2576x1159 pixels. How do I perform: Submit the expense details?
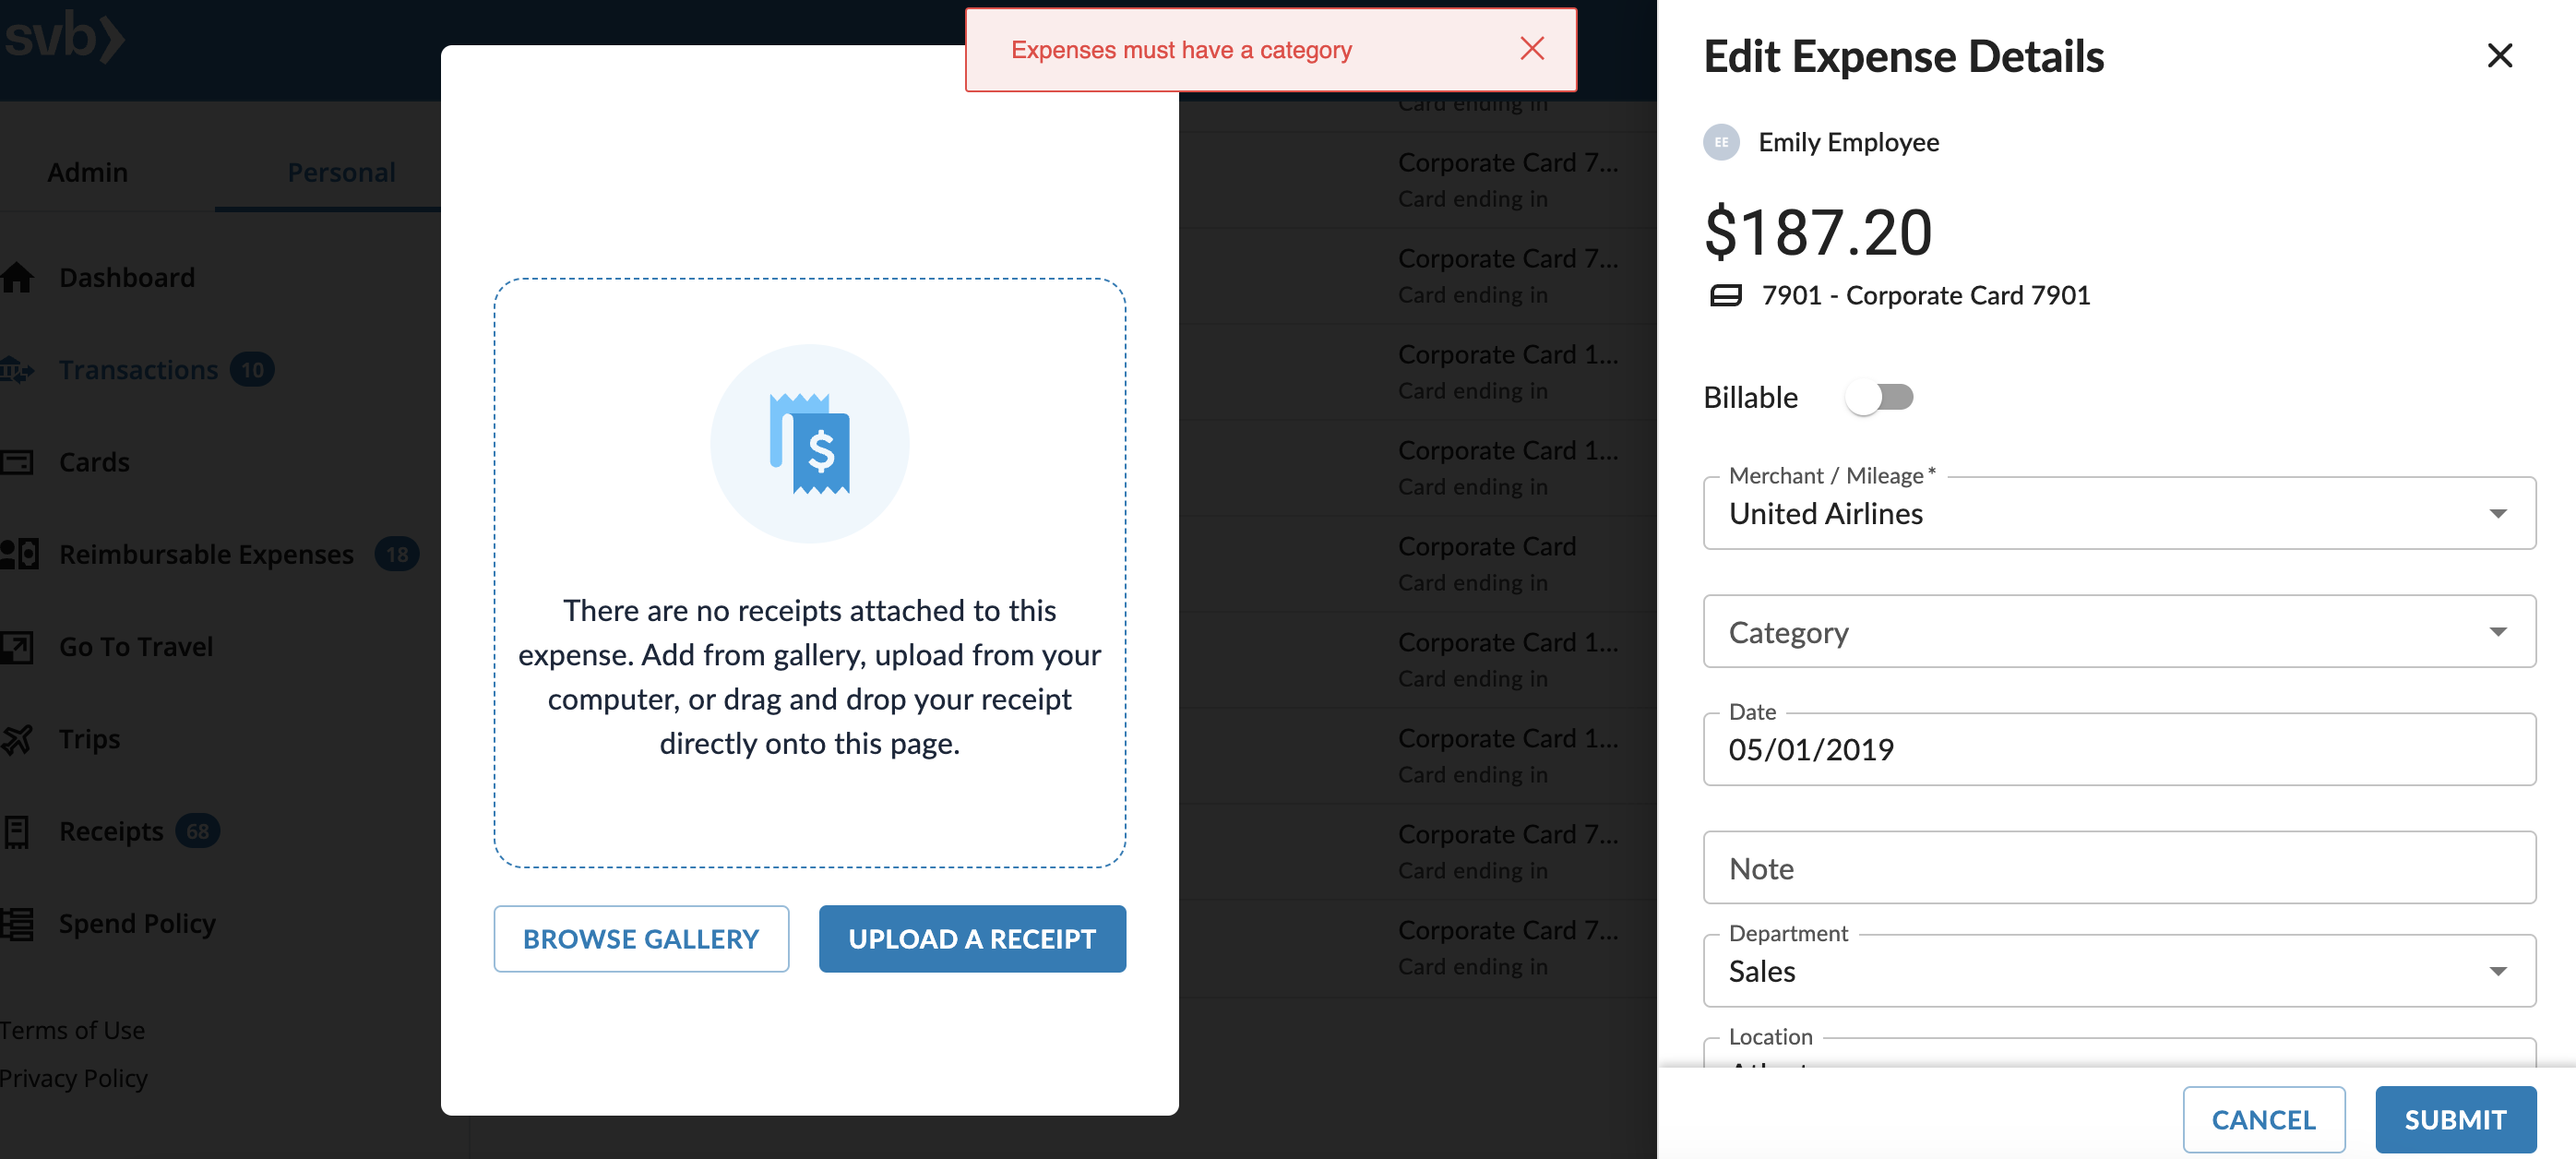[x=2454, y=1119]
